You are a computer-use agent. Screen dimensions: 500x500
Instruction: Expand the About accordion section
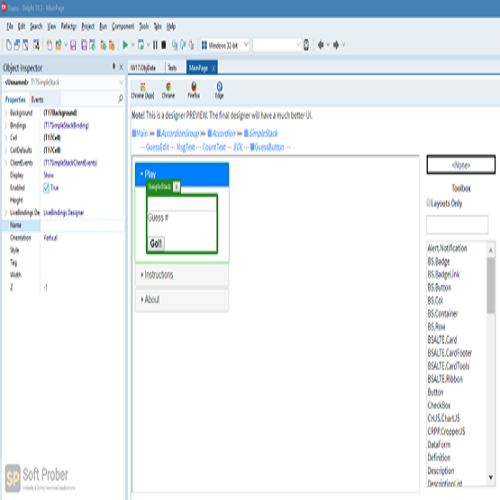[182, 300]
